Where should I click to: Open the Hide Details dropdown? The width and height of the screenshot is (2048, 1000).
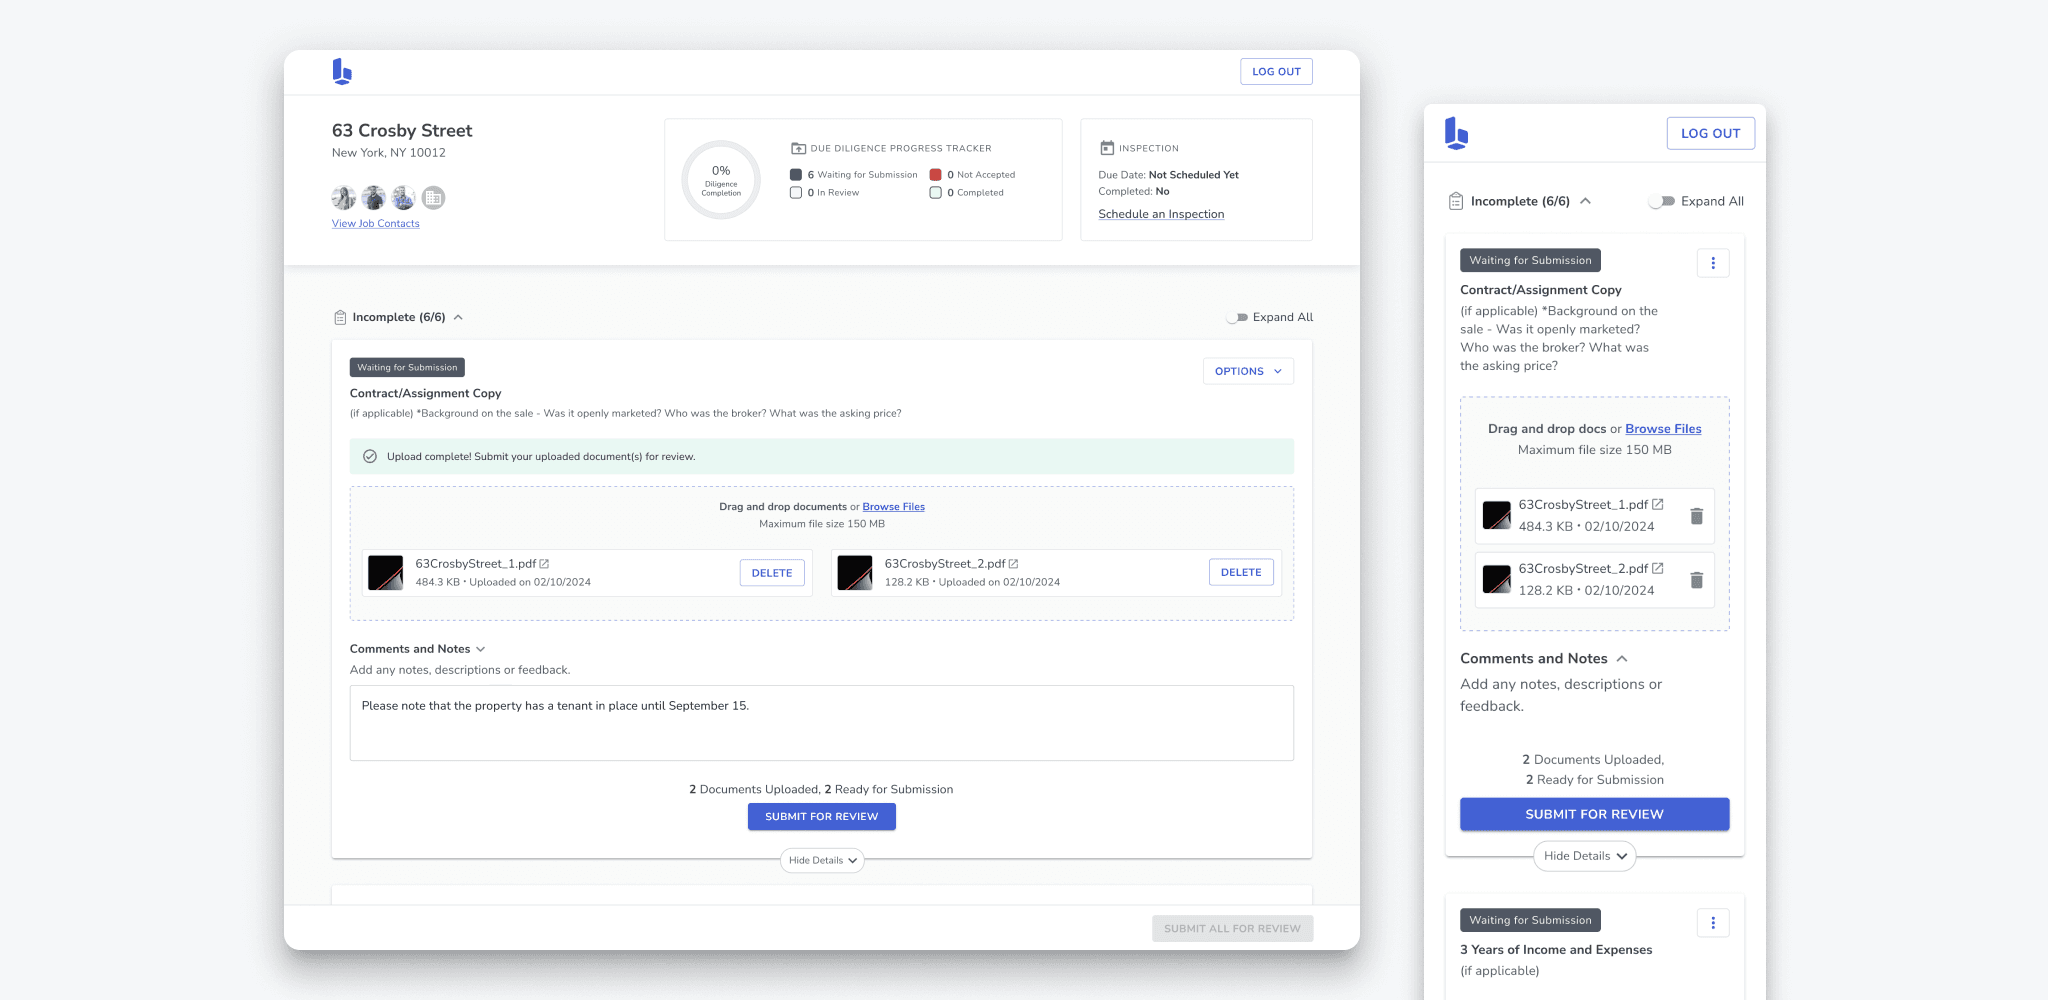pos(821,860)
